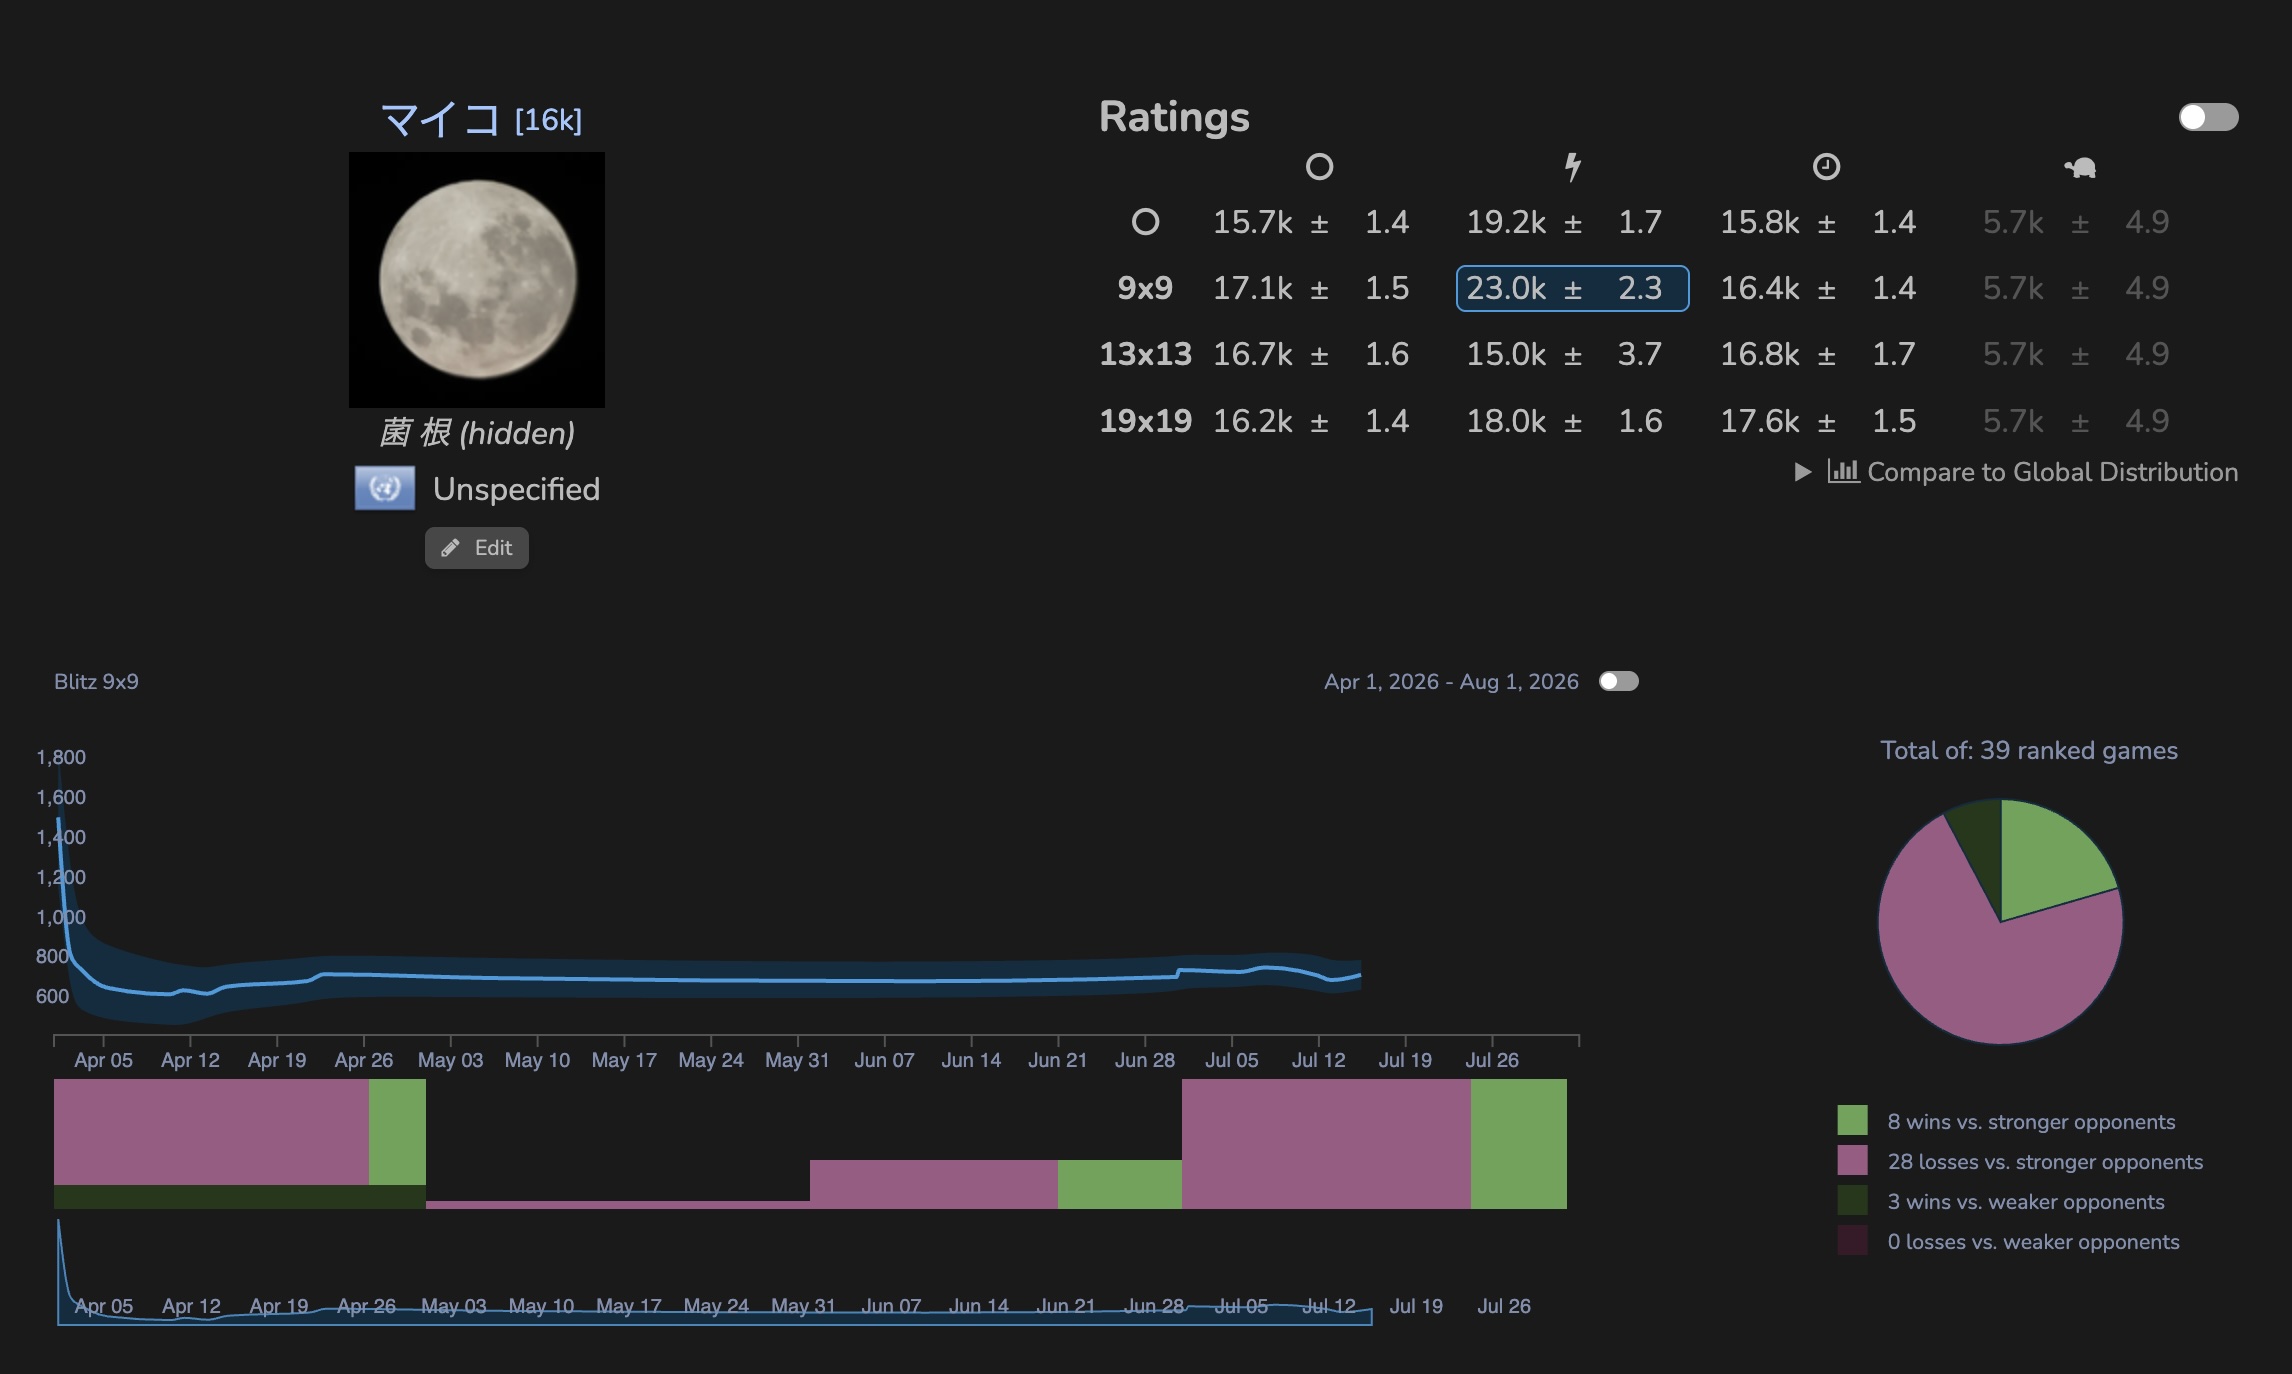Click the blitz lightning bolt icon
The height and width of the screenshot is (1374, 2292).
pos(1573,167)
